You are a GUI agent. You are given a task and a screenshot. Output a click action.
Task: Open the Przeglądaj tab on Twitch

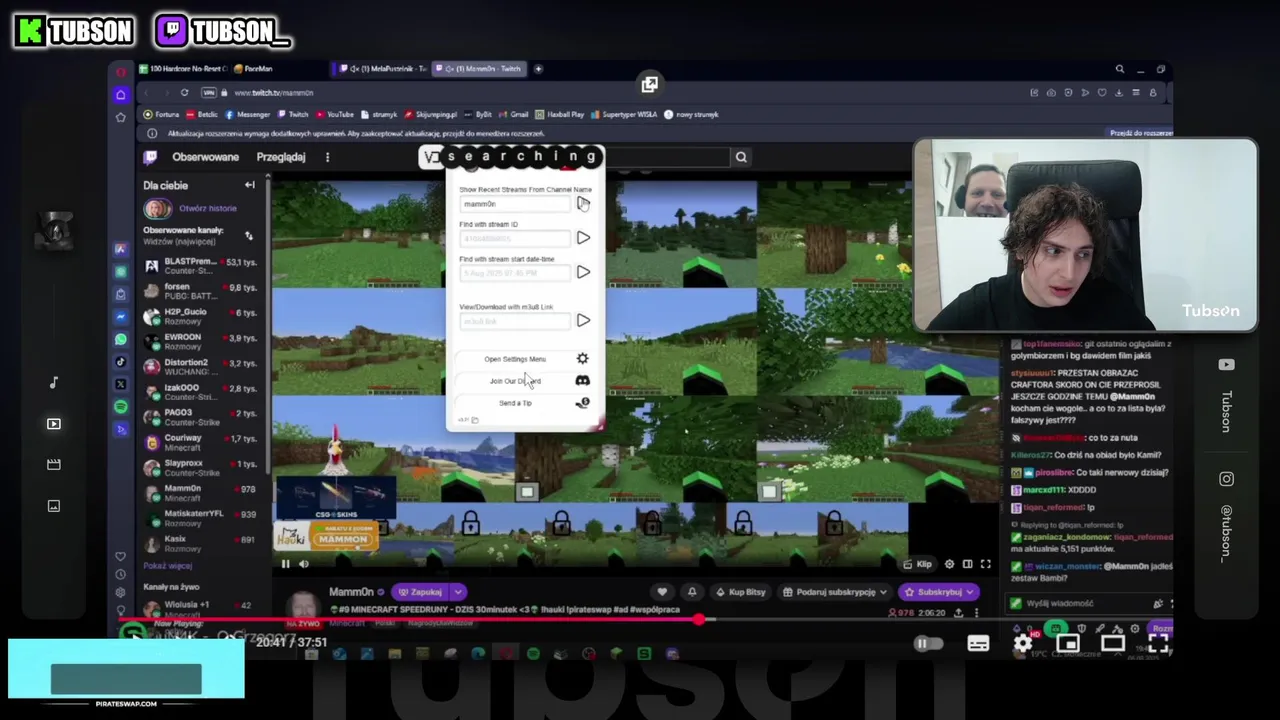280,157
